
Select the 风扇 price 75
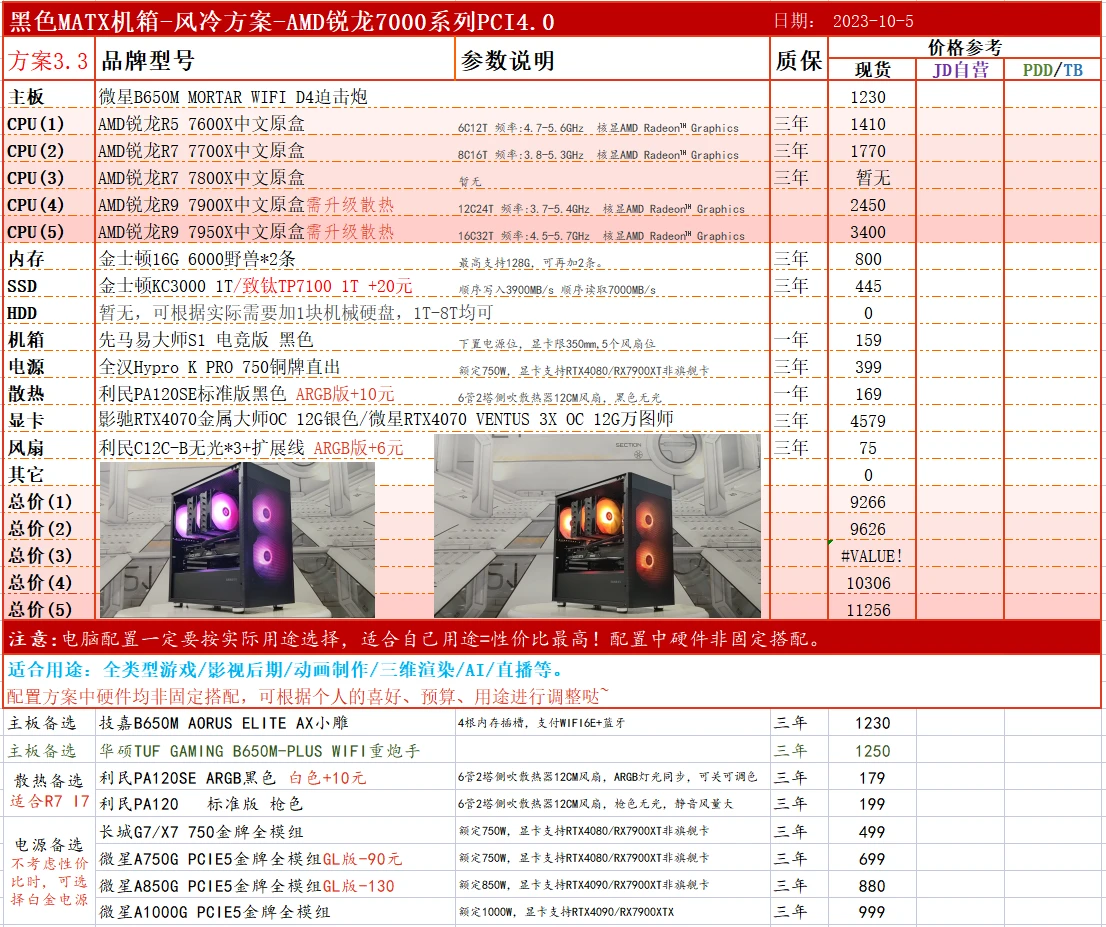868,448
